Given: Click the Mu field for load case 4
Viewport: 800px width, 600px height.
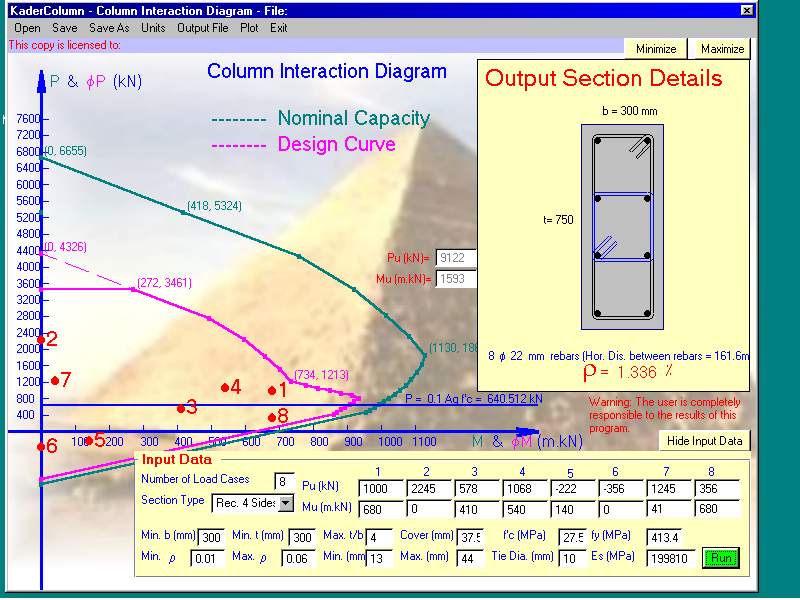Looking at the screenshot, I should click(521, 508).
